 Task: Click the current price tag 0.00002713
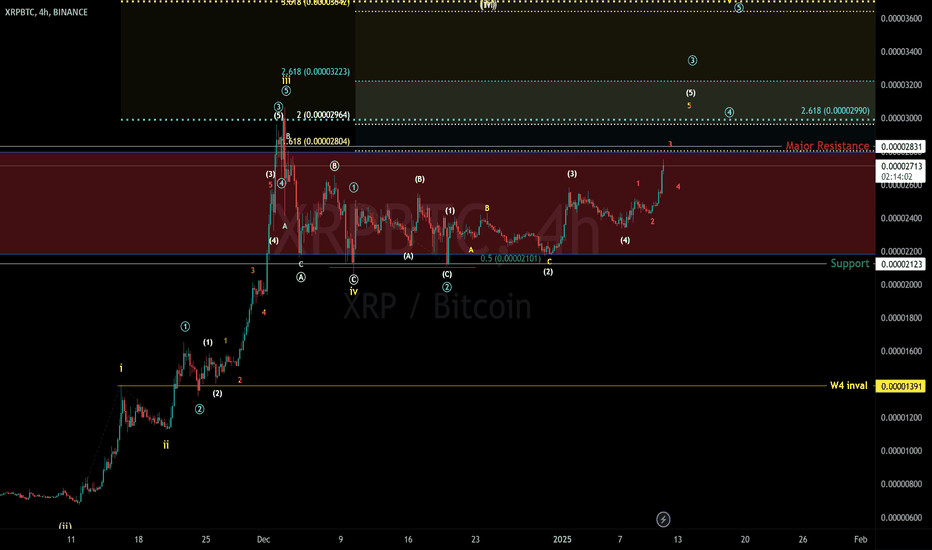point(902,166)
